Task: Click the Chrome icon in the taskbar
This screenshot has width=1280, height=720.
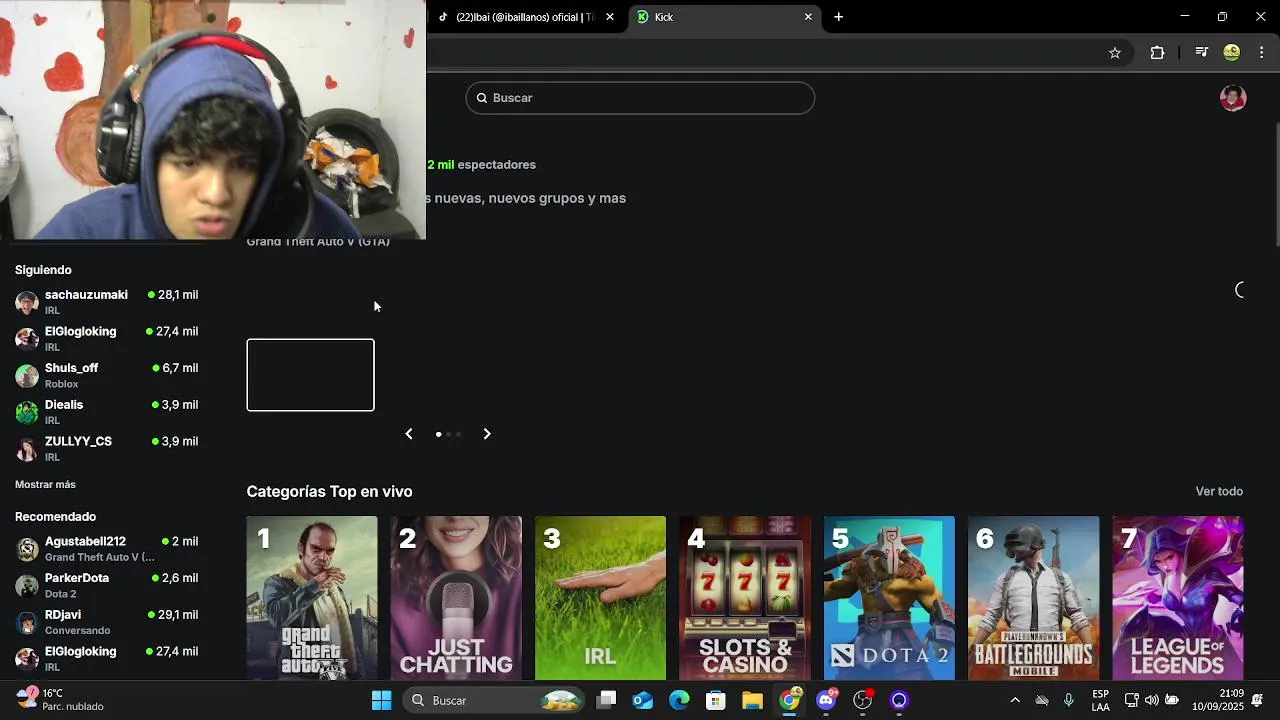Action: [x=790, y=700]
